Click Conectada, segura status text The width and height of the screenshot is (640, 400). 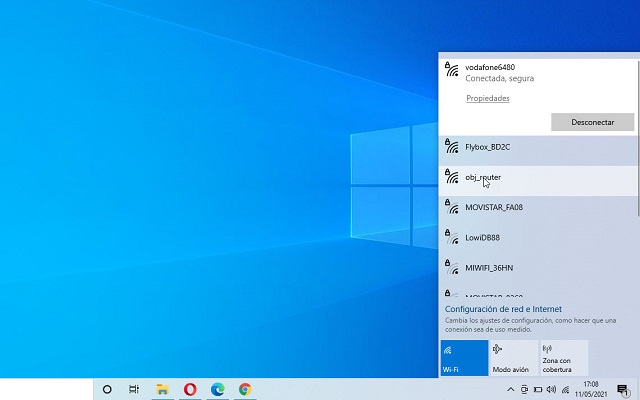(x=500, y=78)
